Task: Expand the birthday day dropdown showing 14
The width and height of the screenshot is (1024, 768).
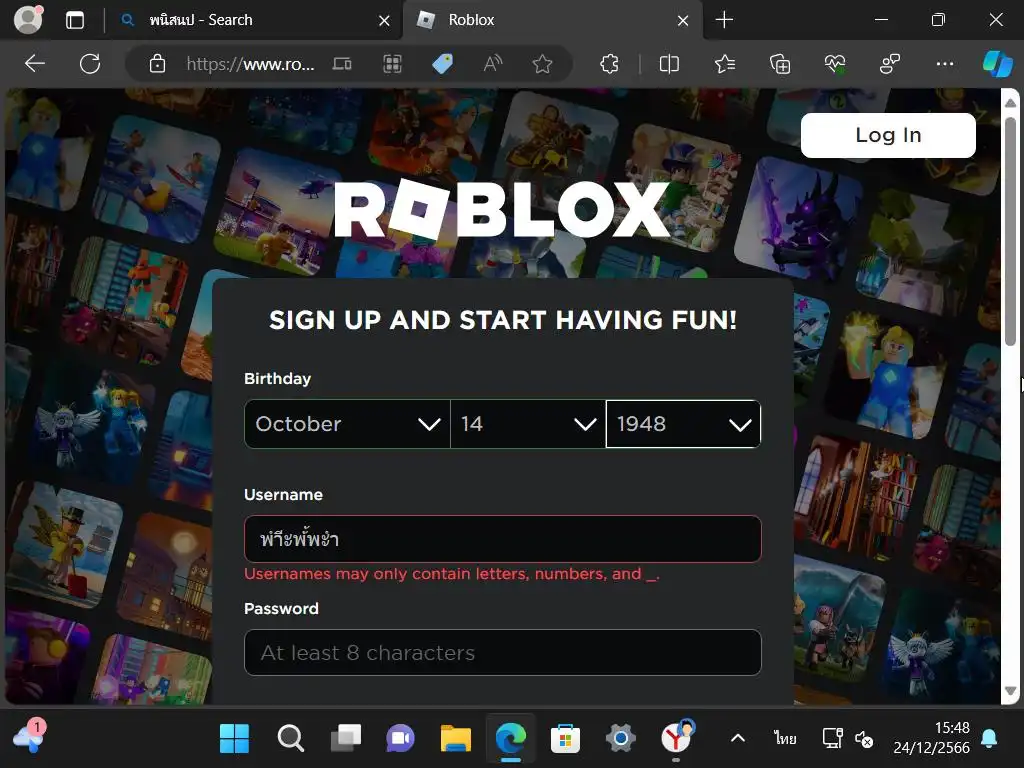Action: [528, 424]
